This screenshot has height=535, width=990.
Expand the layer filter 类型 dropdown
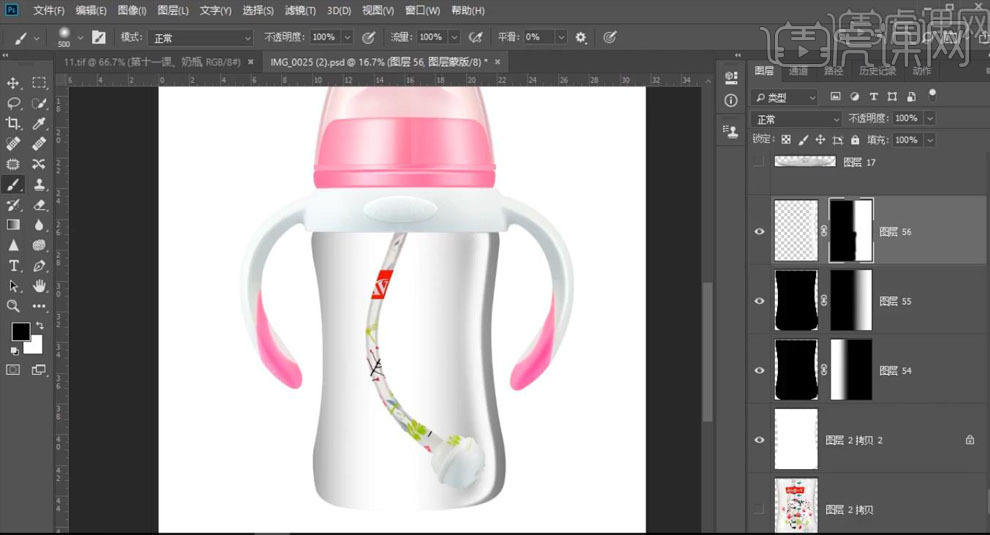pos(785,97)
